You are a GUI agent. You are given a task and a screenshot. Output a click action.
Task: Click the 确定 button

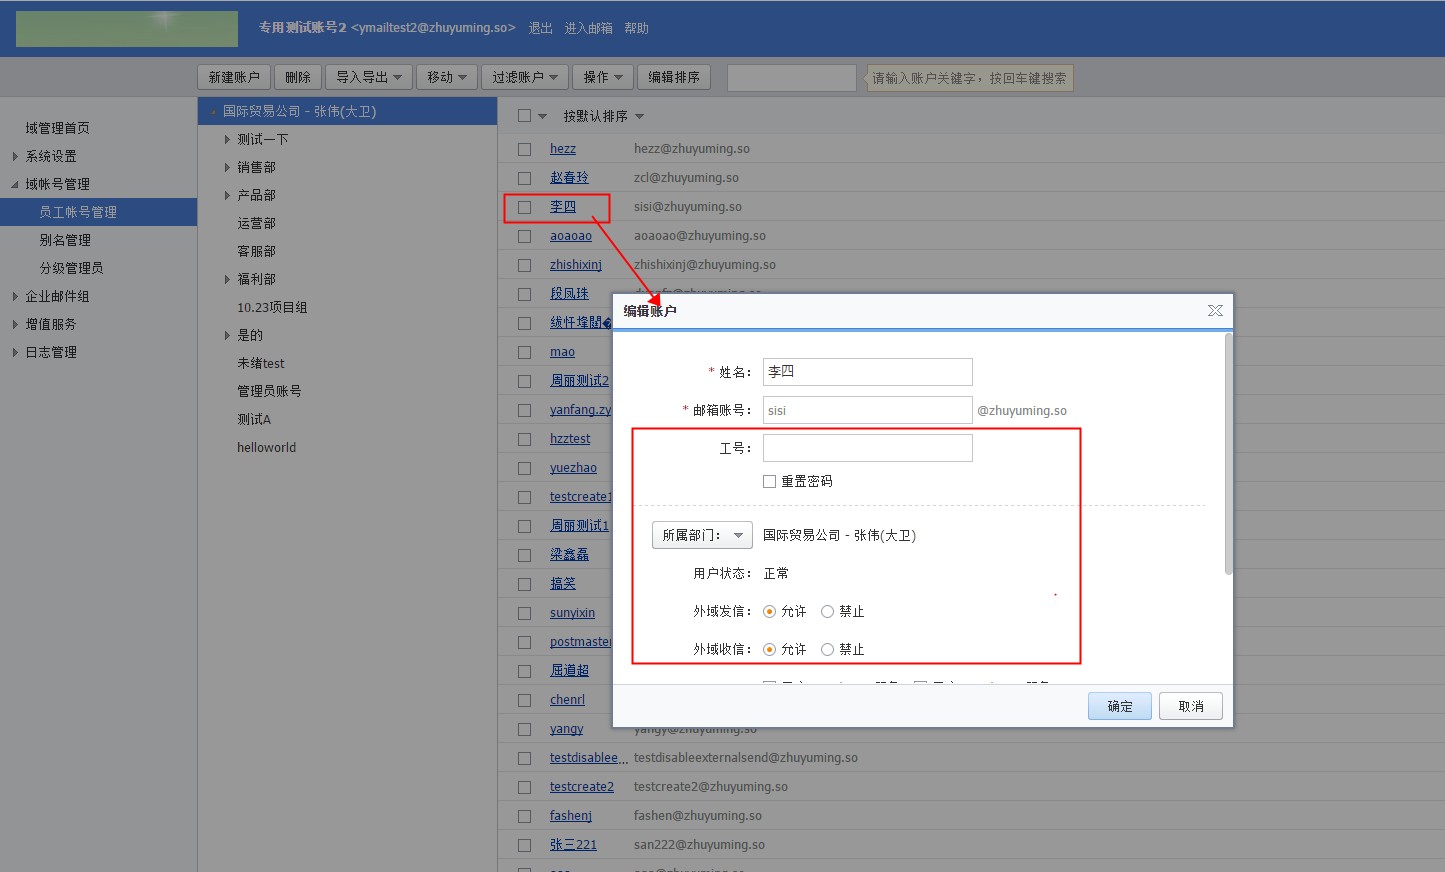tap(1119, 706)
